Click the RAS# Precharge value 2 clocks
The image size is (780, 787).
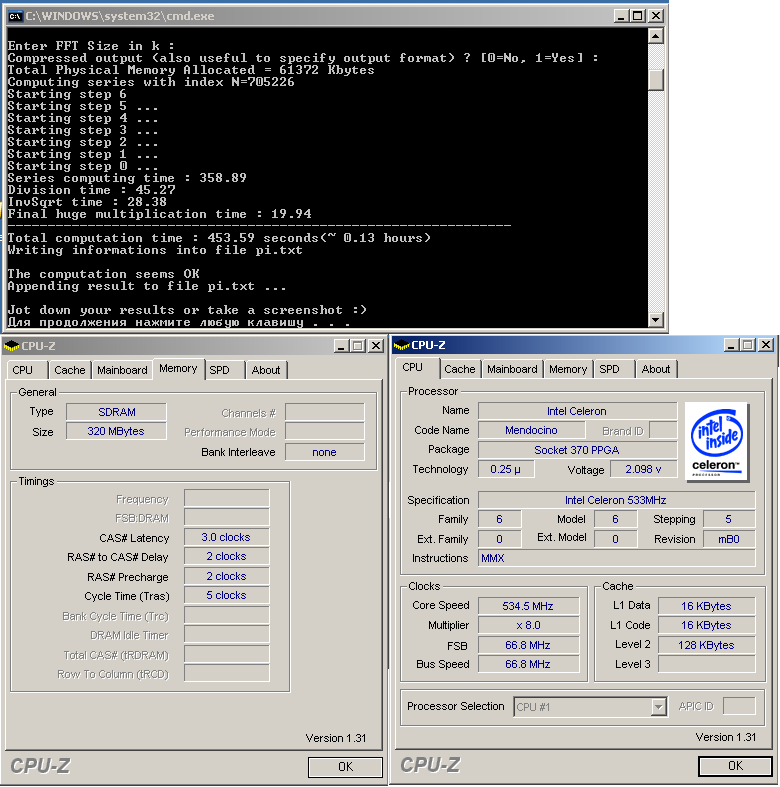tap(226, 576)
